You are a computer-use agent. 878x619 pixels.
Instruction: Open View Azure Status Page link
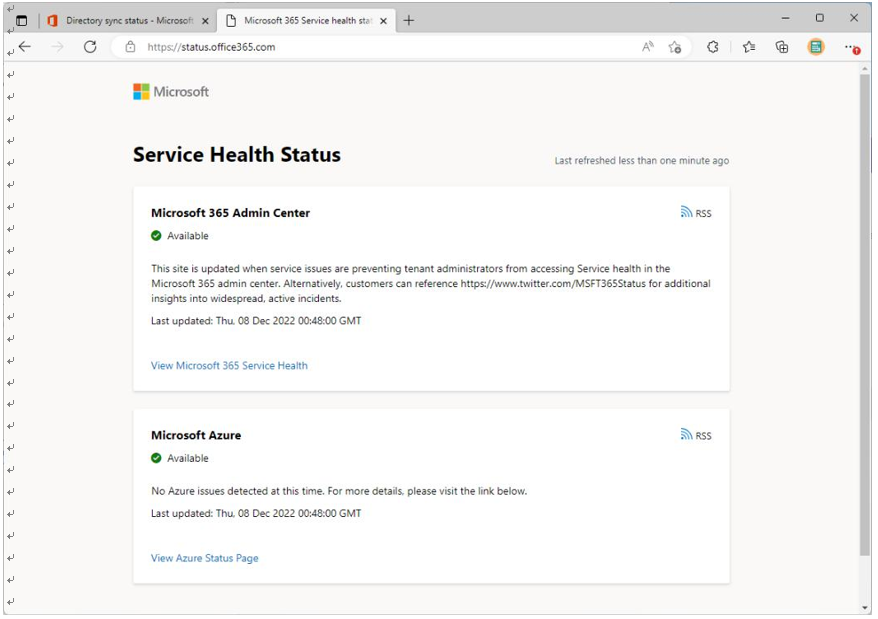click(204, 559)
